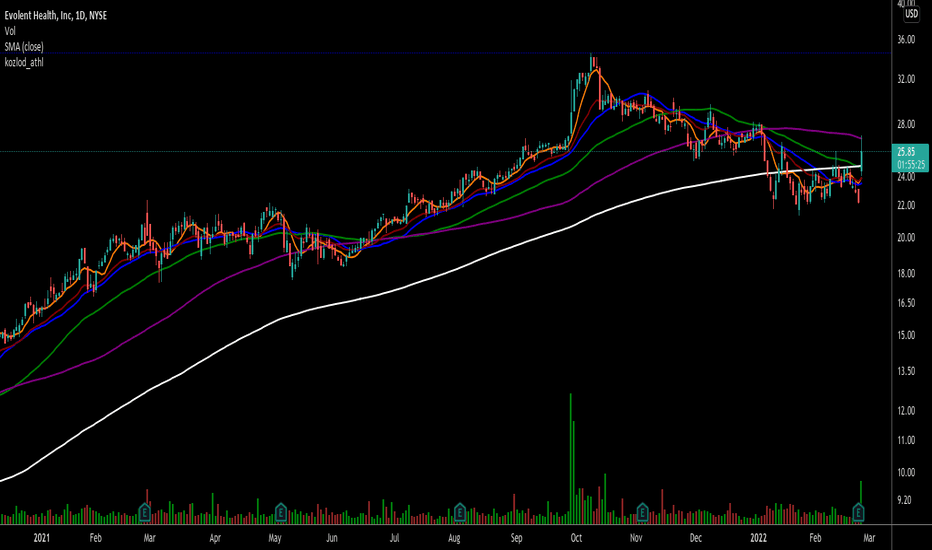Click the 20.00 price axis label
932x550 pixels.
coord(906,238)
